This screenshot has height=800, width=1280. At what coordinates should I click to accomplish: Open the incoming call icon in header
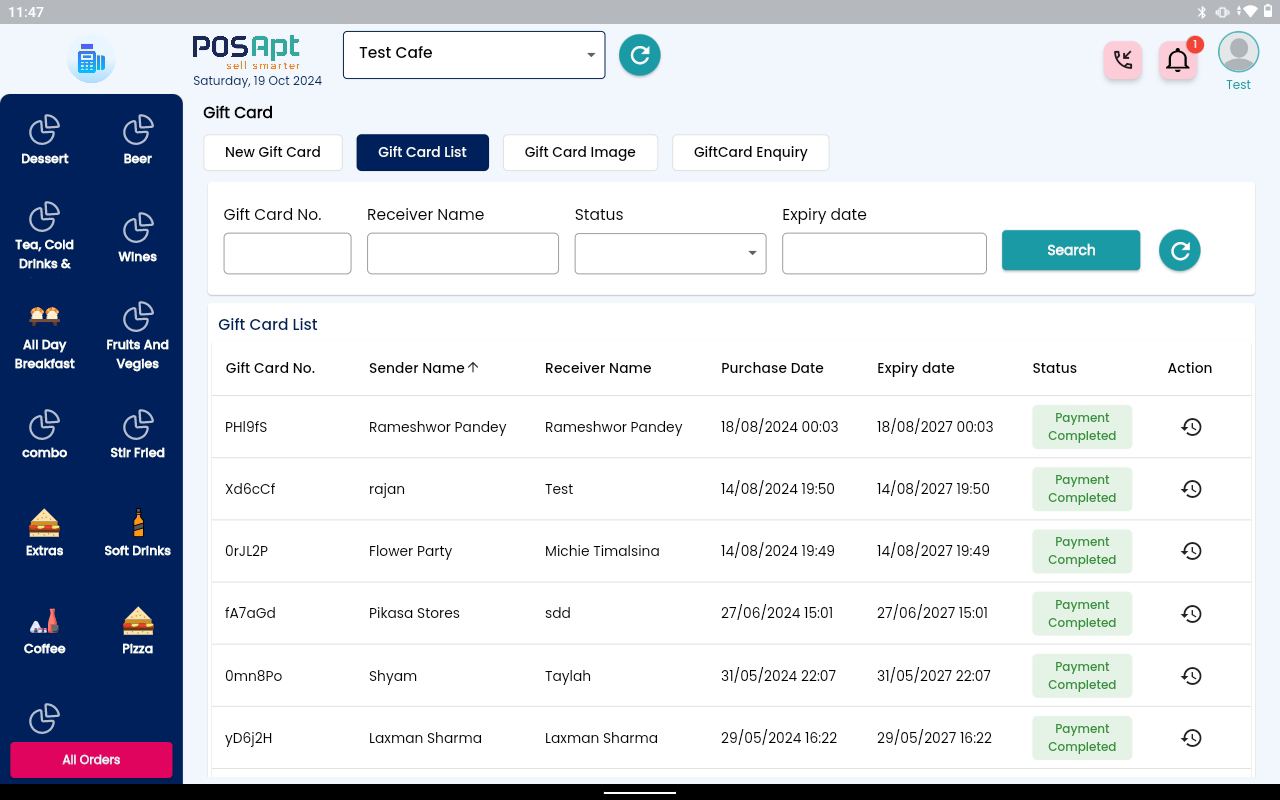[1123, 61]
